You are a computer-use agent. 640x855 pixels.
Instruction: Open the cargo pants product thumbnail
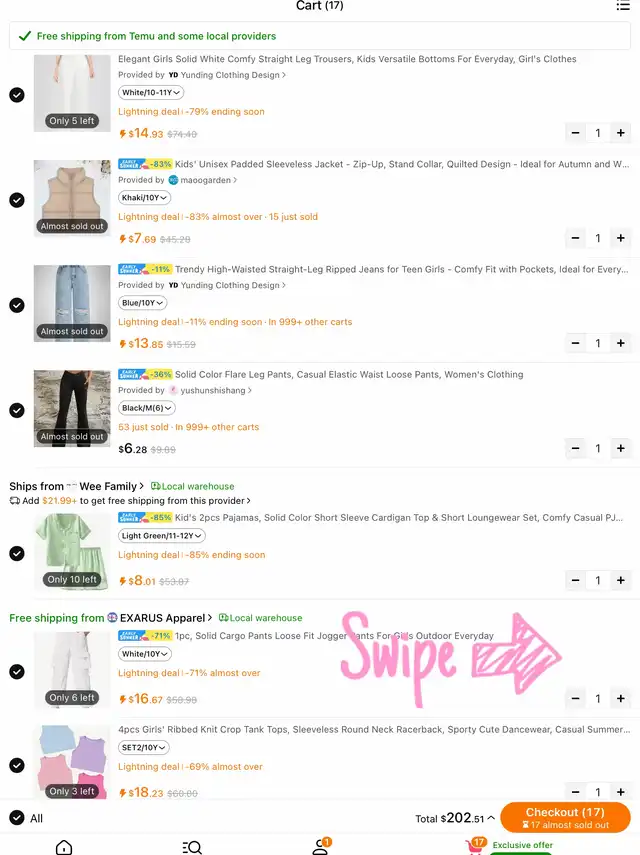(x=72, y=670)
